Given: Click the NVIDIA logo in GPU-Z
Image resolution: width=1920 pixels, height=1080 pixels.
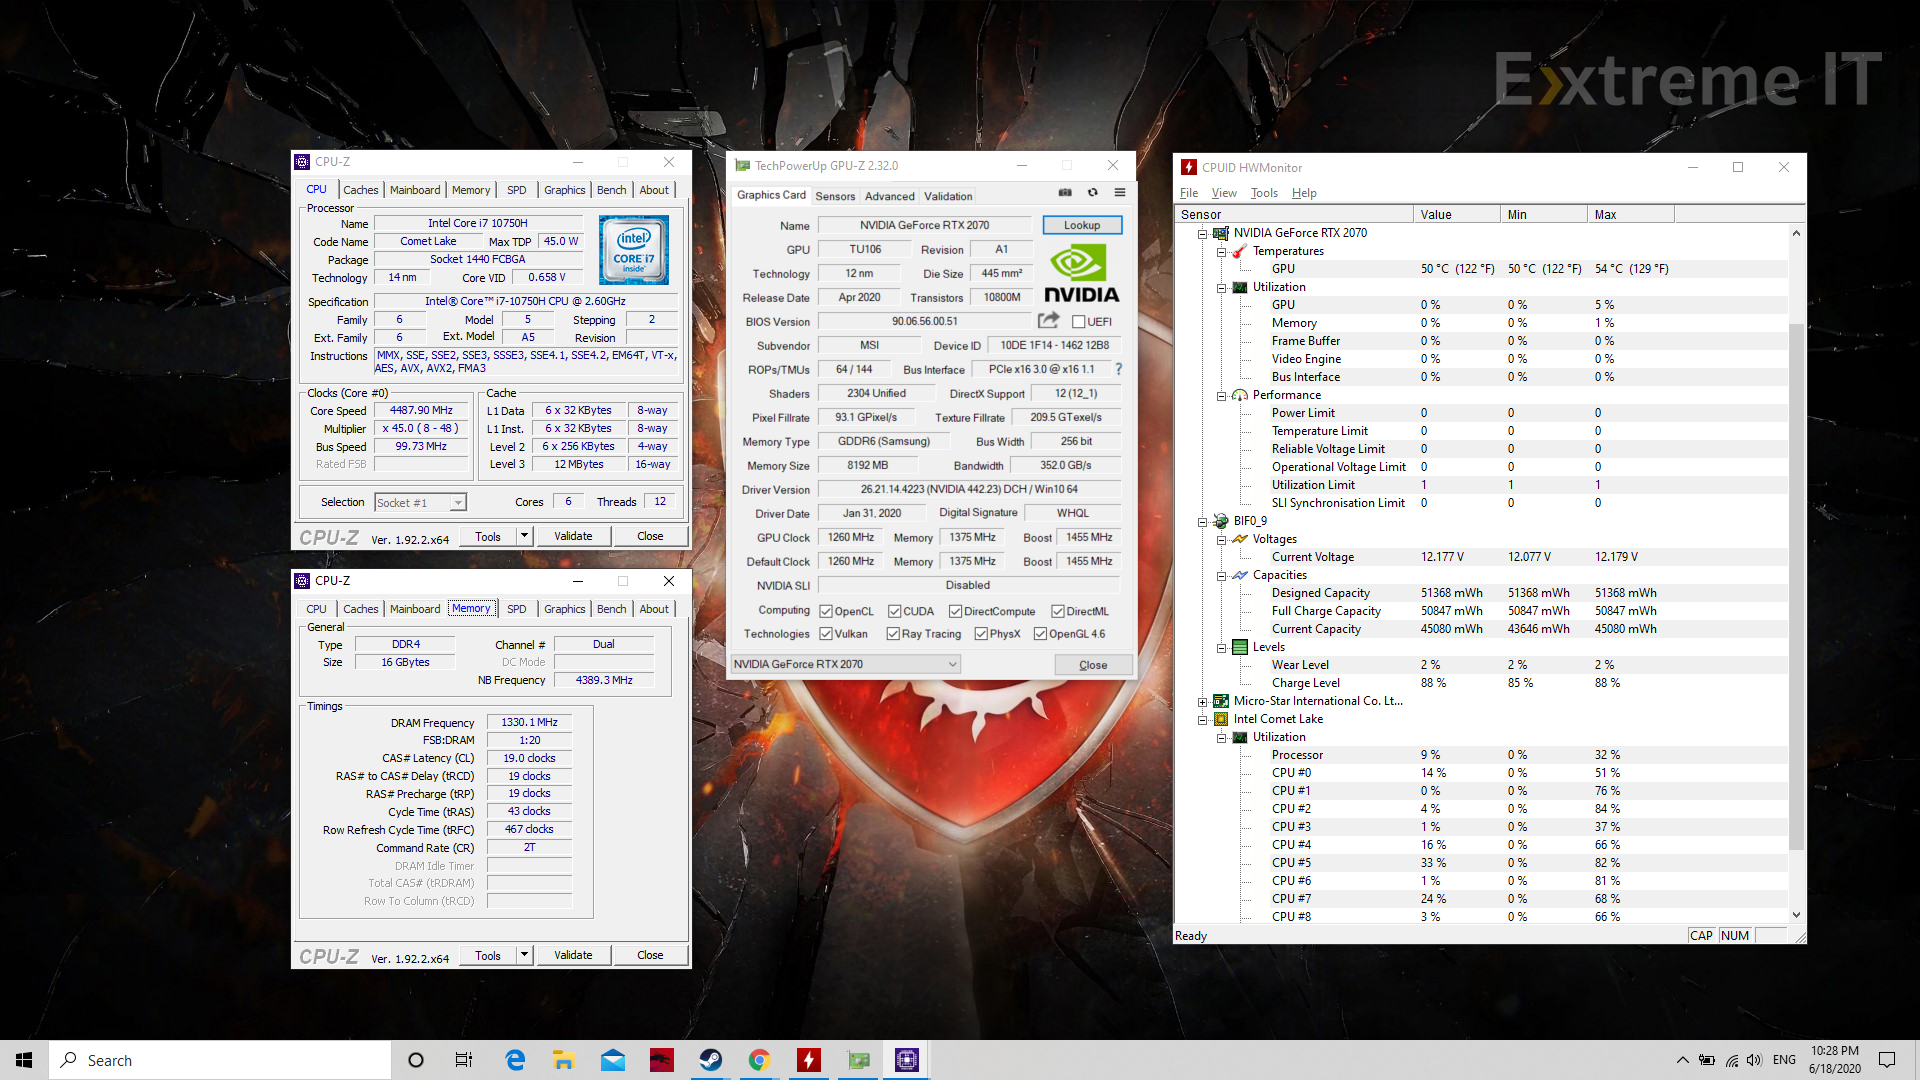Looking at the screenshot, I should click(x=1081, y=274).
